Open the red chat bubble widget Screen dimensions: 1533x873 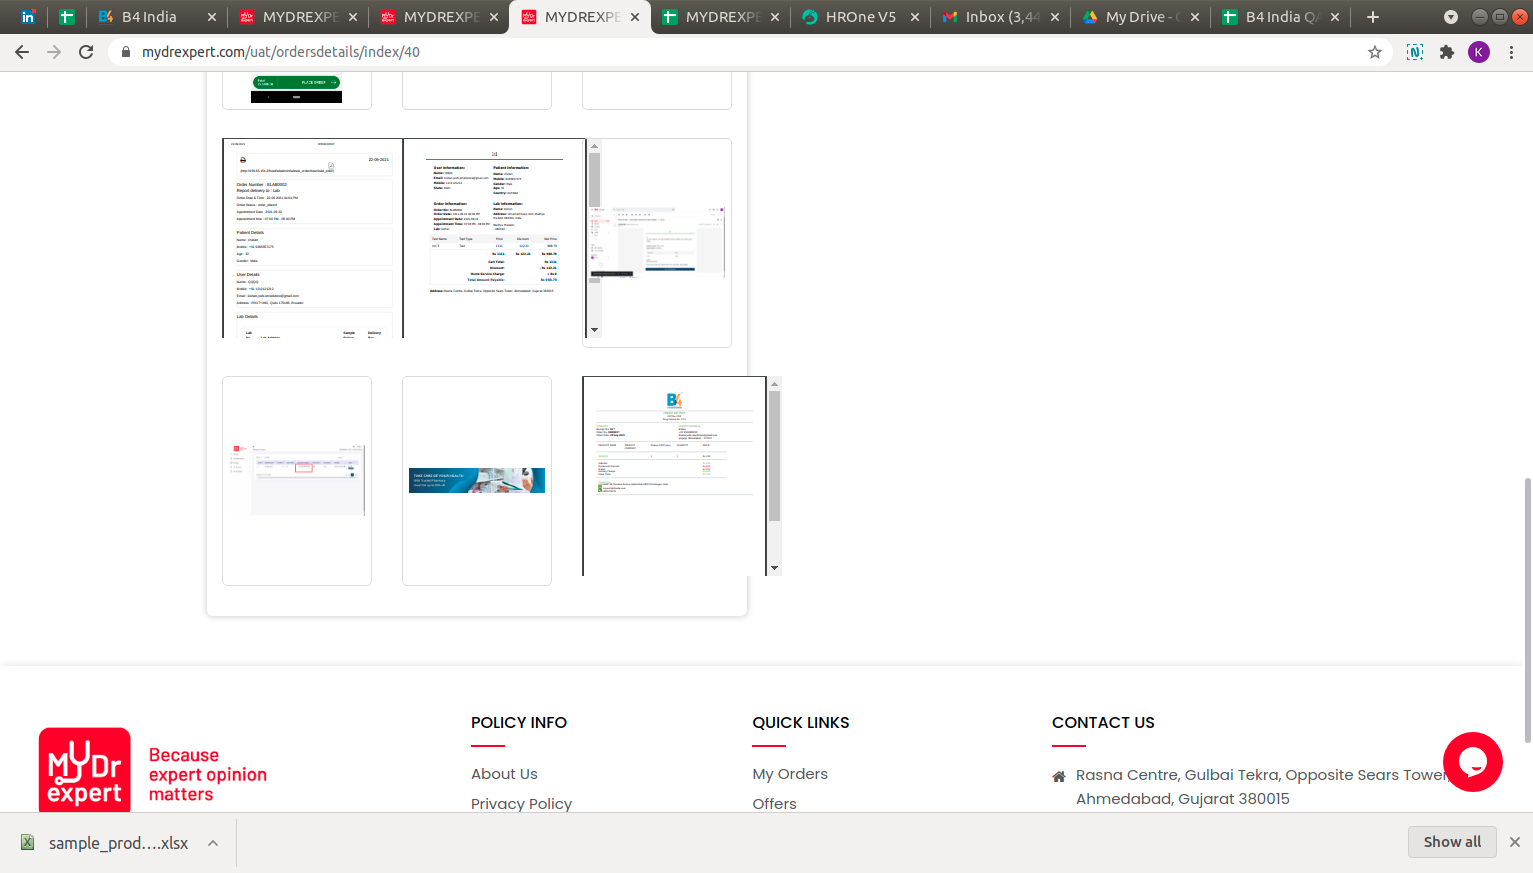pos(1472,762)
